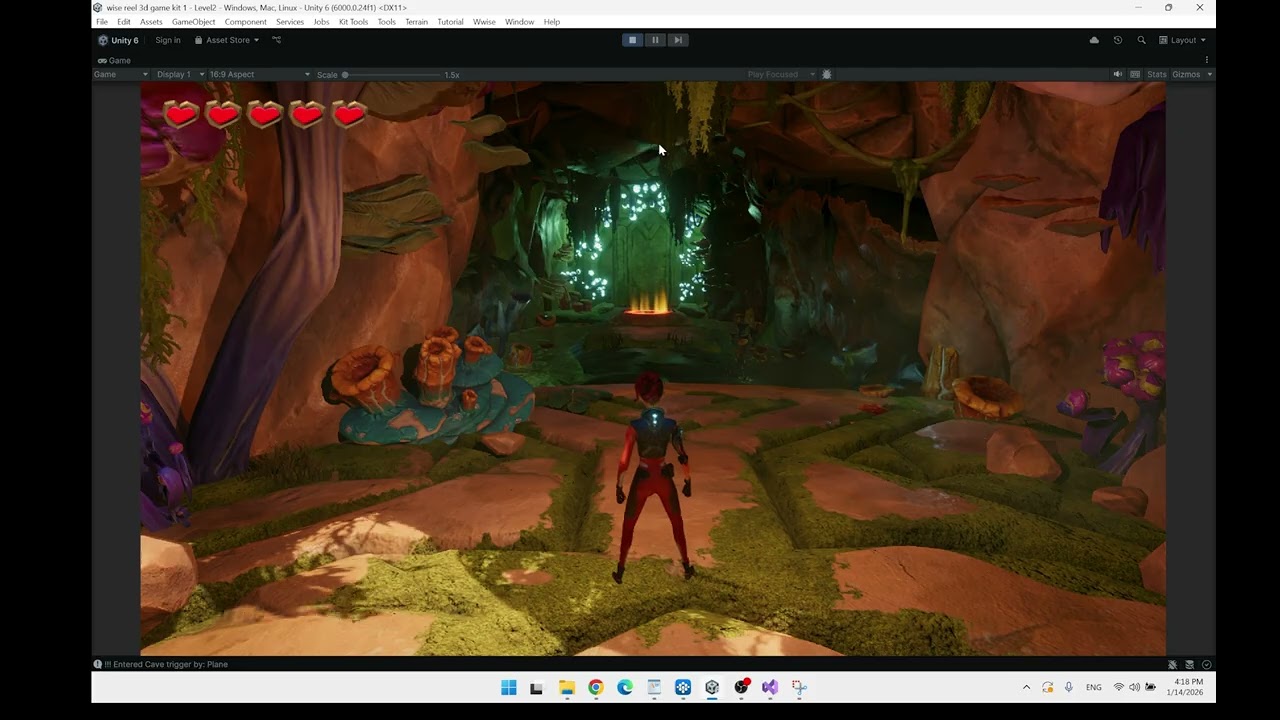Open the Undo History icon
The image size is (1280, 720).
[x=1118, y=40]
